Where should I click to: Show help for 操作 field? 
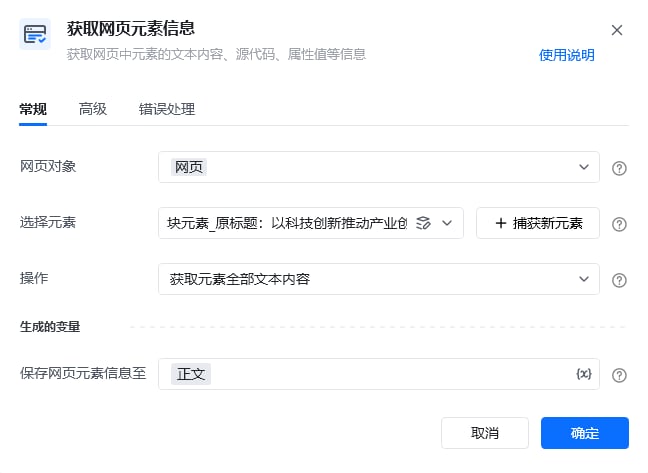click(619, 280)
